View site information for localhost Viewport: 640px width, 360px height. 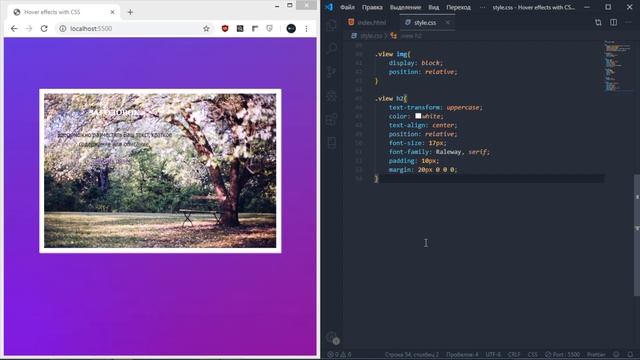pos(63,29)
